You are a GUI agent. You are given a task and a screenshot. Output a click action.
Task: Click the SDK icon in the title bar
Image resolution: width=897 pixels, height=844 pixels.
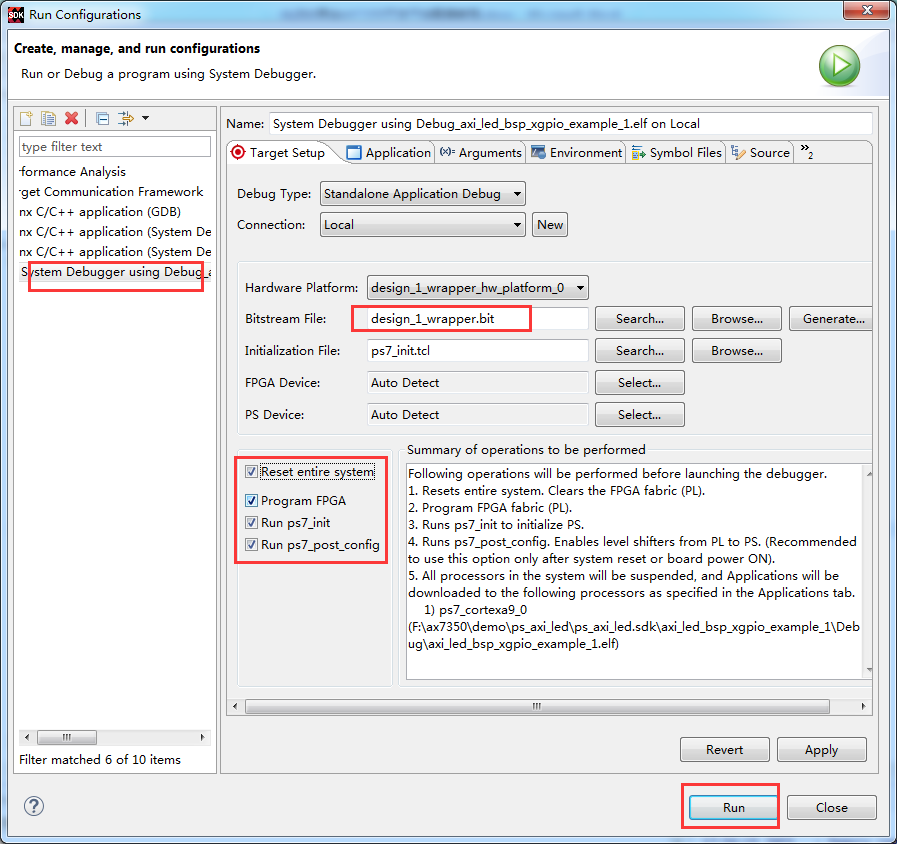15,14
